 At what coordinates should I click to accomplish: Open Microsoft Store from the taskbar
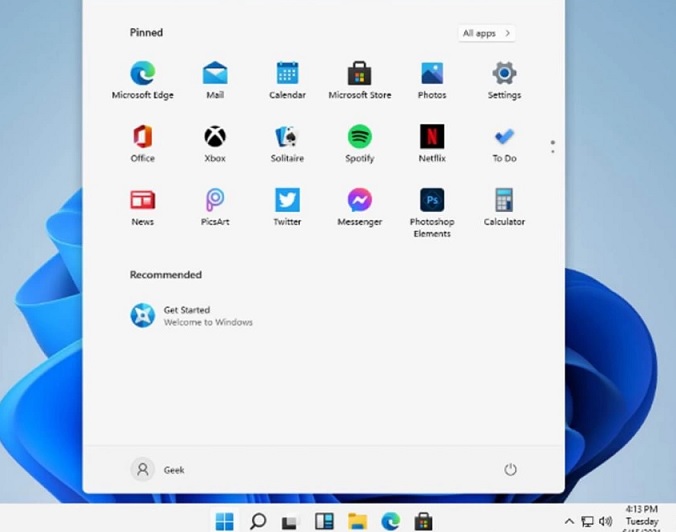(x=423, y=521)
